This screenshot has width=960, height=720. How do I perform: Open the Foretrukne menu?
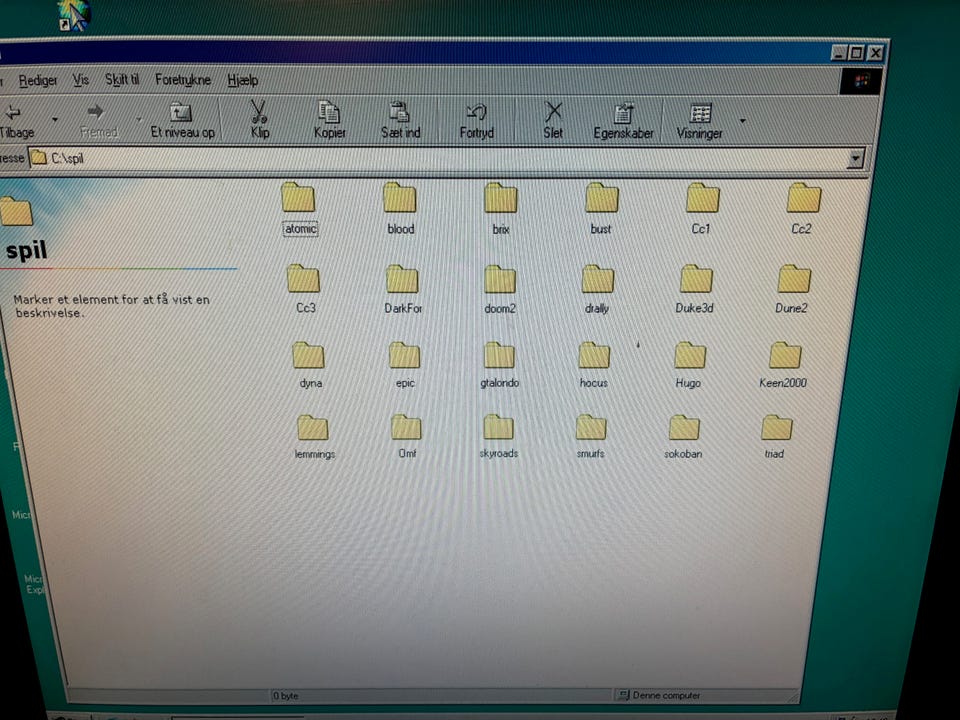[x=182, y=80]
